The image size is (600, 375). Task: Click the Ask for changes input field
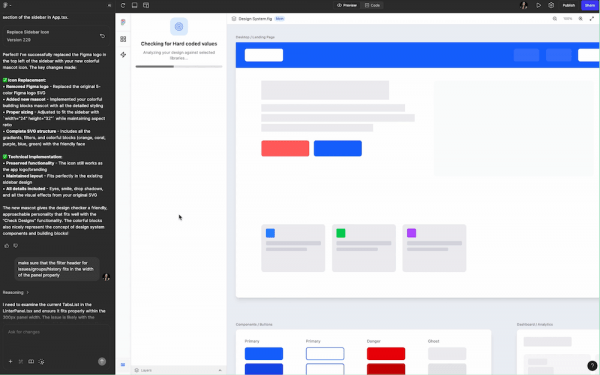click(x=56, y=332)
